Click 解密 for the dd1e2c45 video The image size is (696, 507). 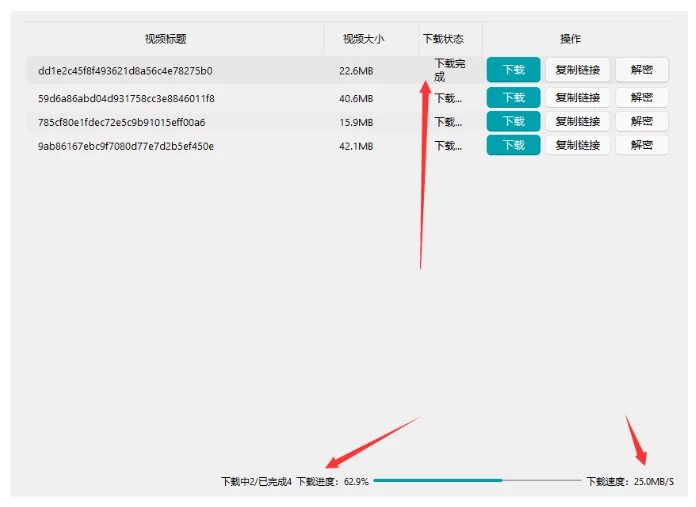click(641, 70)
